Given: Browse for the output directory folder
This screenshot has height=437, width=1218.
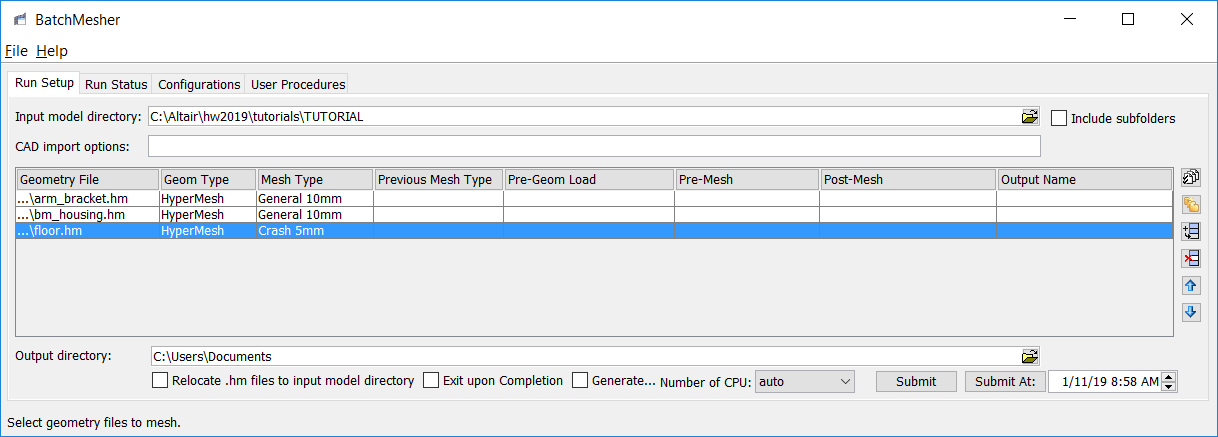Looking at the screenshot, I should click(1030, 356).
